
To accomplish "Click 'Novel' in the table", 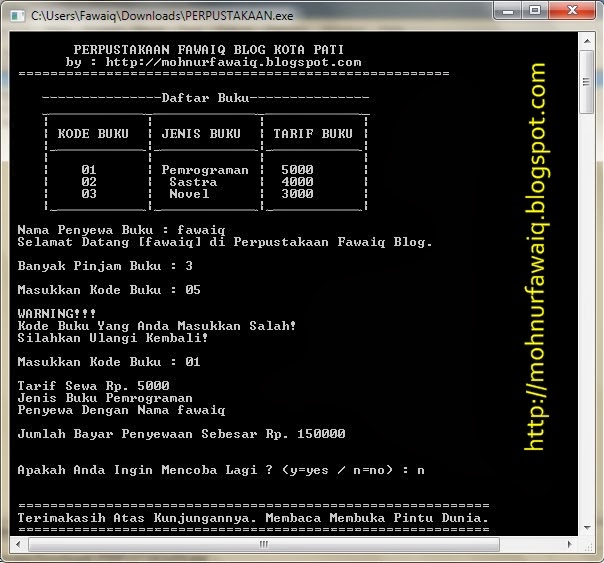I will [x=189, y=194].
